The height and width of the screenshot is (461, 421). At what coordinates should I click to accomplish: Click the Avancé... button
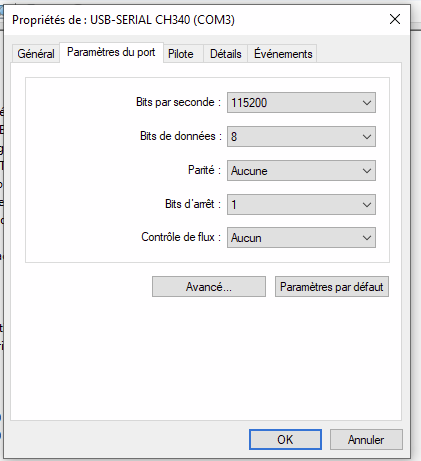pos(209,287)
